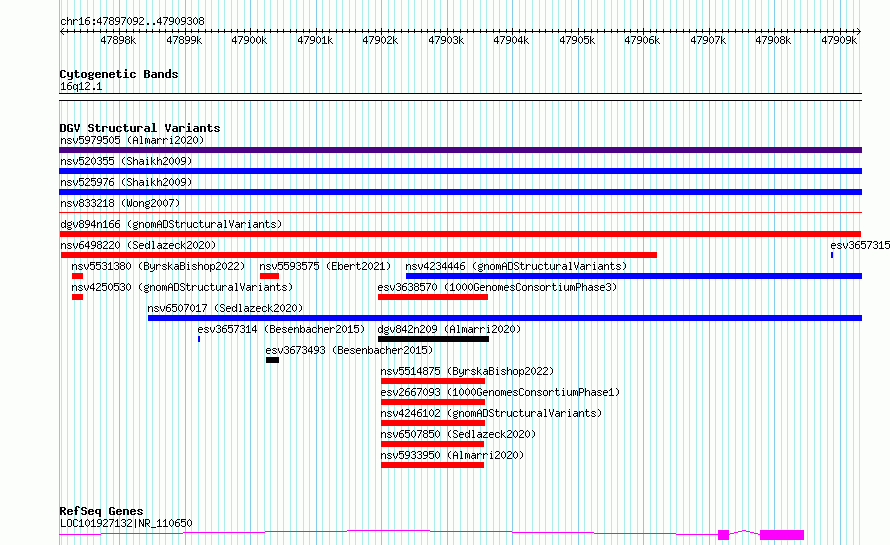
Task: Click the 47905k ruler tick label
Action: [x=577, y=41]
